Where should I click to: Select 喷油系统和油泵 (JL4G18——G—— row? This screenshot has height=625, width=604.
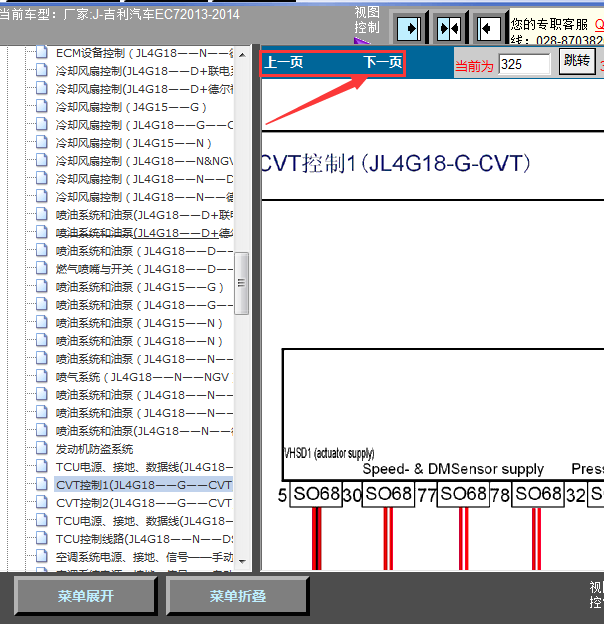[x=144, y=305]
